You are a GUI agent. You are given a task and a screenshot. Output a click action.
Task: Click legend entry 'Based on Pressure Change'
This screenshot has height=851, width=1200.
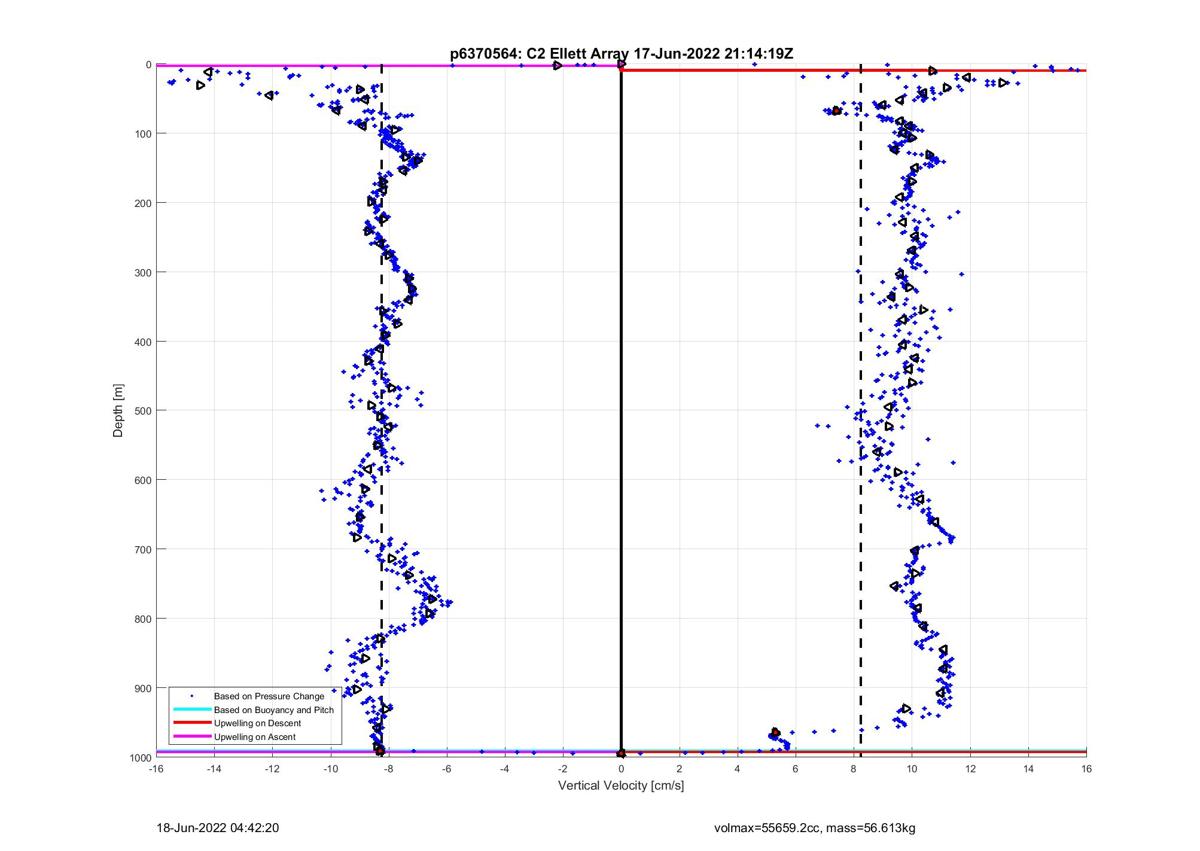(268, 695)
